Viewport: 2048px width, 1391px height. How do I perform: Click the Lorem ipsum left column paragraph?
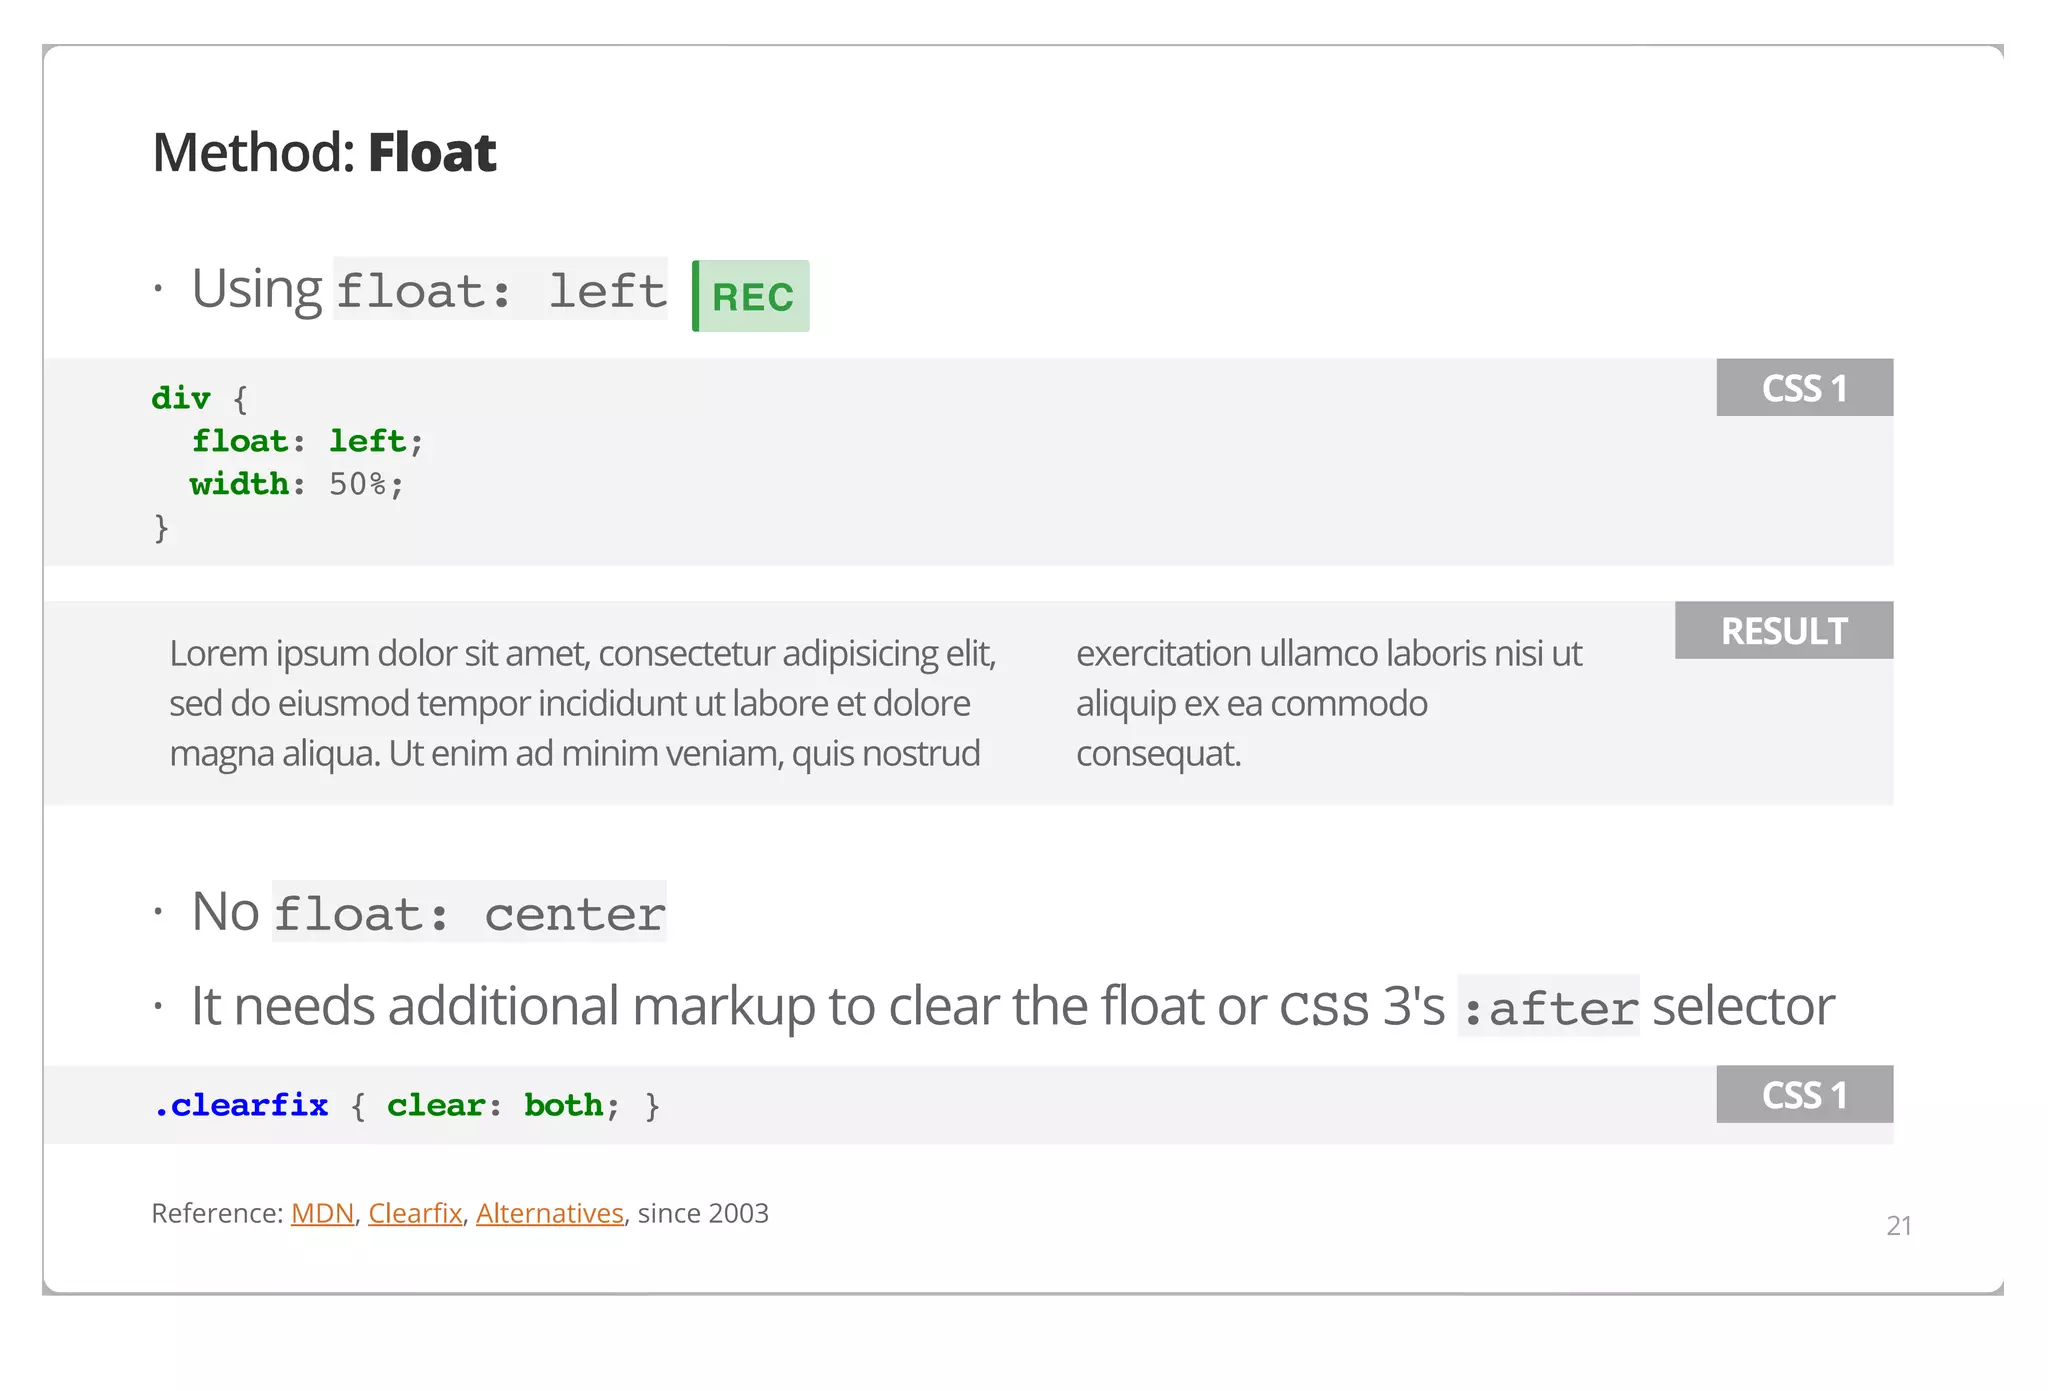click(x=582, y=703)
